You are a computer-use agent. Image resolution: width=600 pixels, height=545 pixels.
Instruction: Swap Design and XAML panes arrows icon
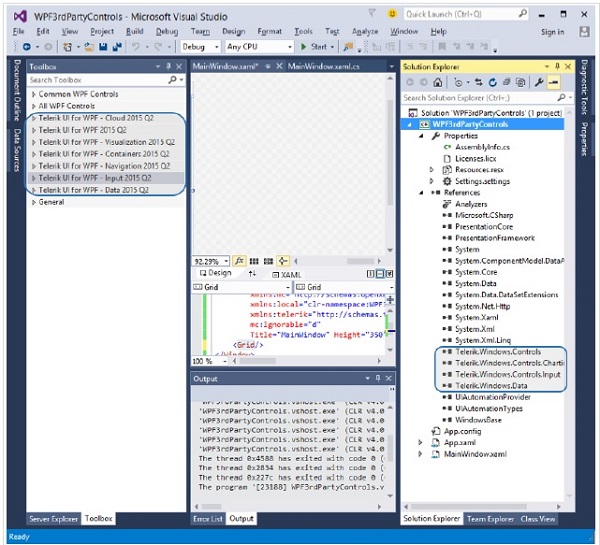click(252, 273)
